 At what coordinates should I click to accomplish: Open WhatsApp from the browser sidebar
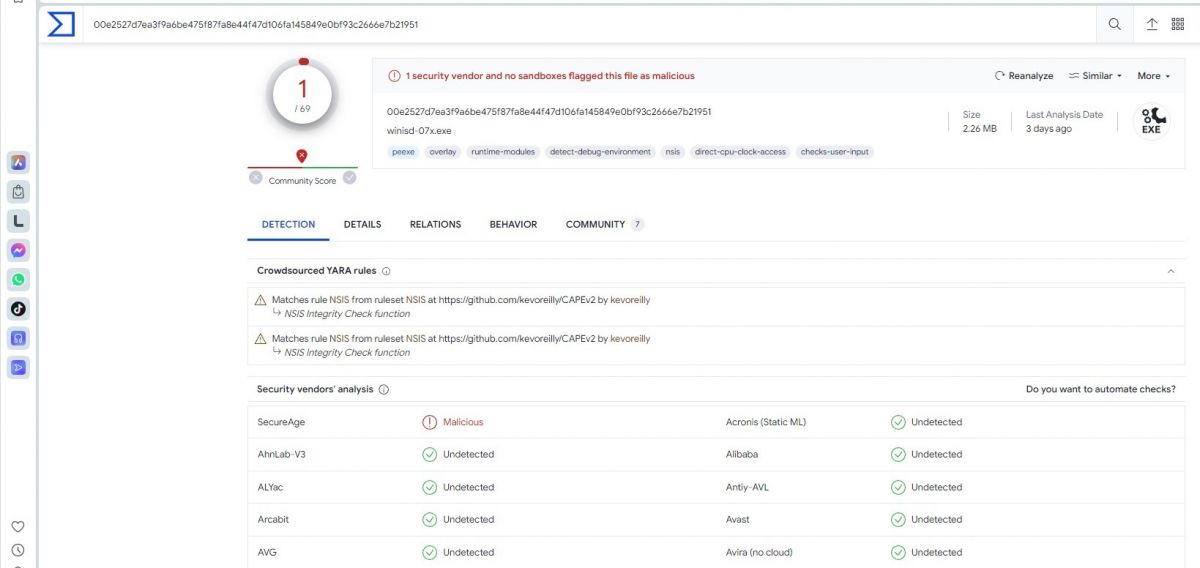(x=18, y=280)
